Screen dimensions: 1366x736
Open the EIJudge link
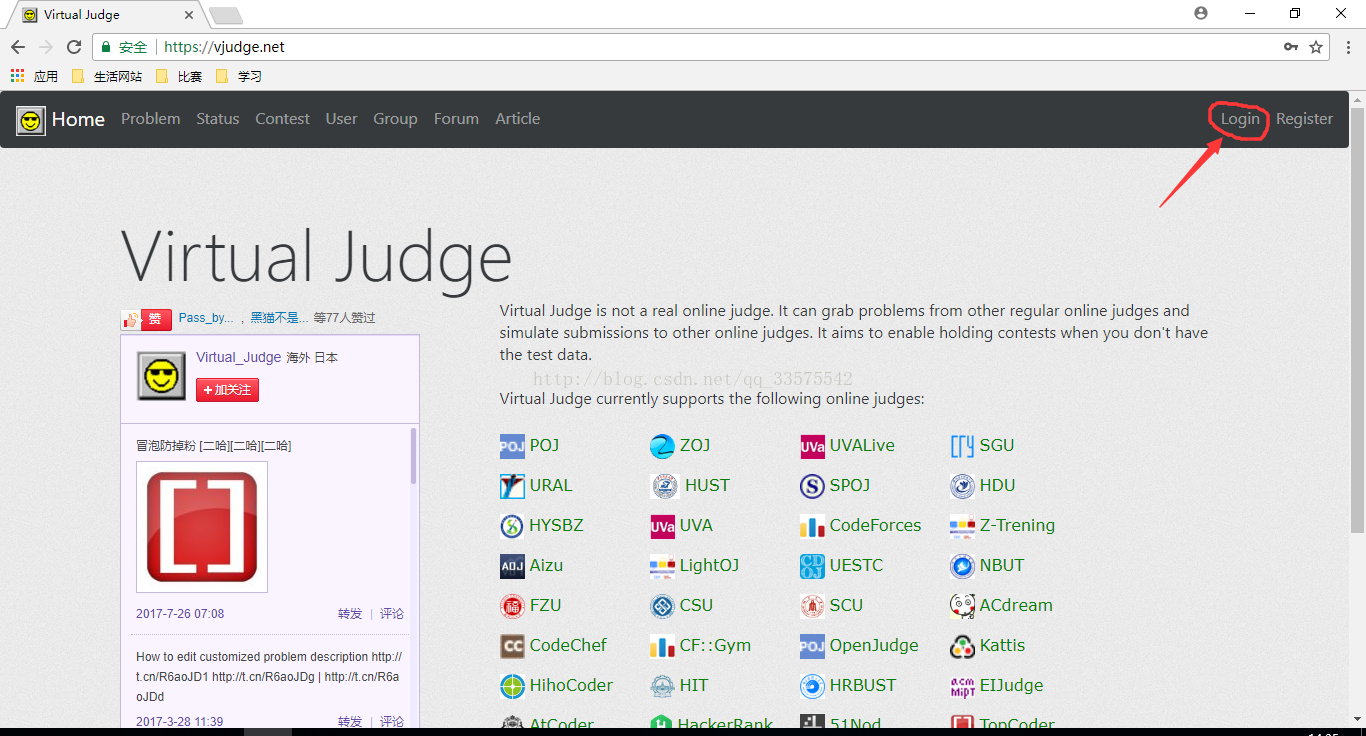click(1011, 685)
